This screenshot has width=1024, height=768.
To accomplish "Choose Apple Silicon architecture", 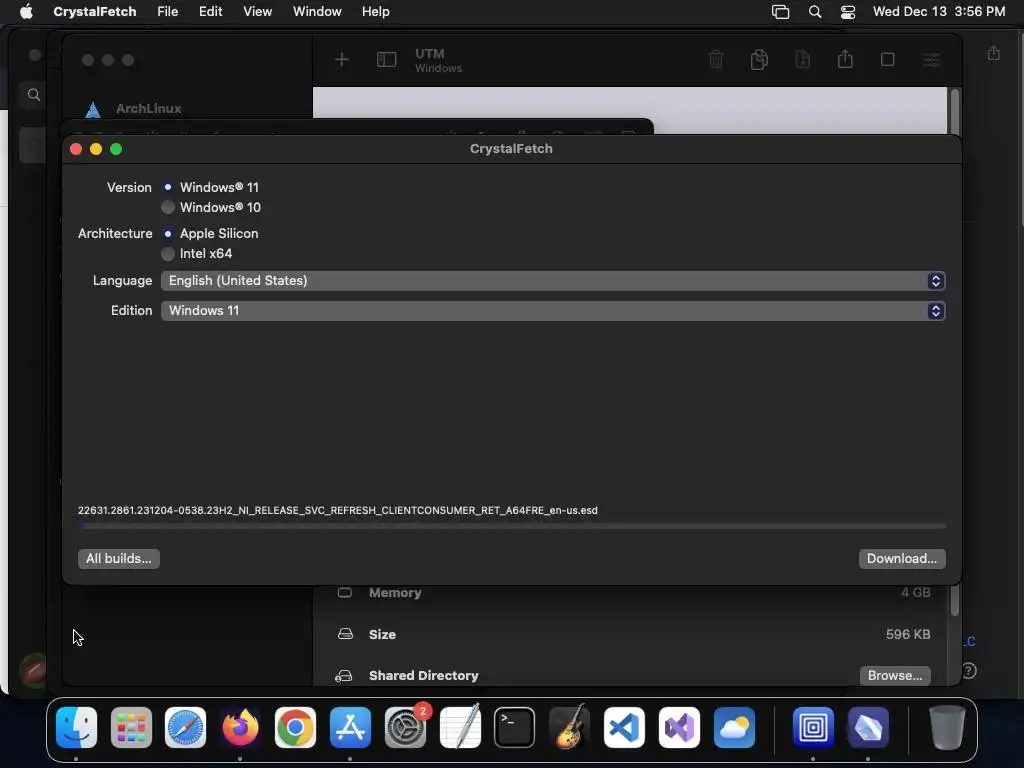I will [168, 233].
